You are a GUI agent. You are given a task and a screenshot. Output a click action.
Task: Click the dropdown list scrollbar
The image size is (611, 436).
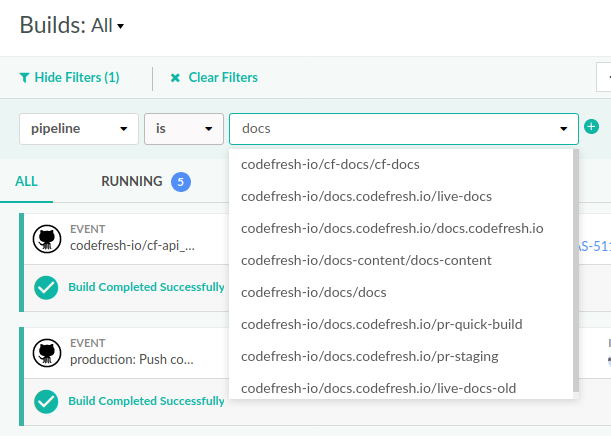[x=574, y=270]
